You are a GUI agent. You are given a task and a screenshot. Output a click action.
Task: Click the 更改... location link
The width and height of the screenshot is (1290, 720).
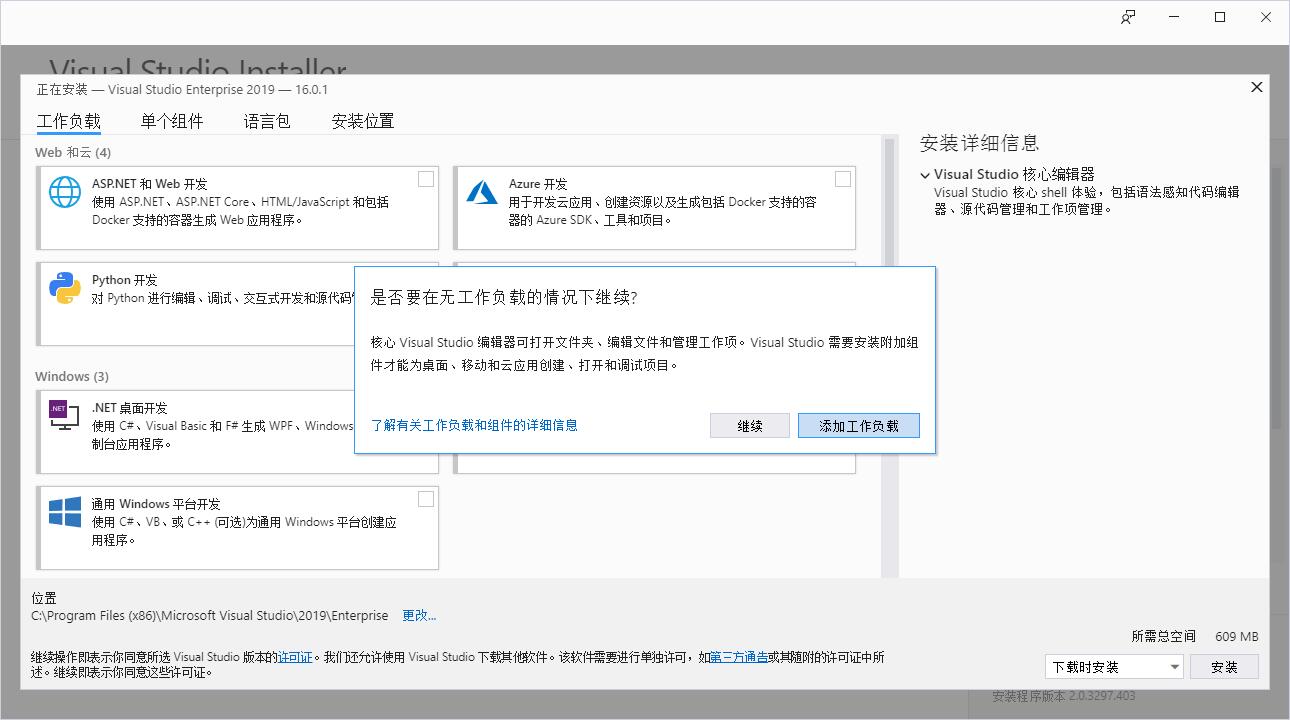419,615
